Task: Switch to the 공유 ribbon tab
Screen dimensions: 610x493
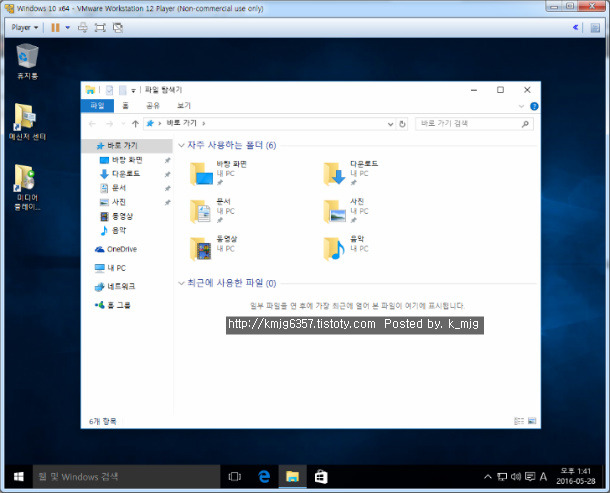Action: [153, 105]
